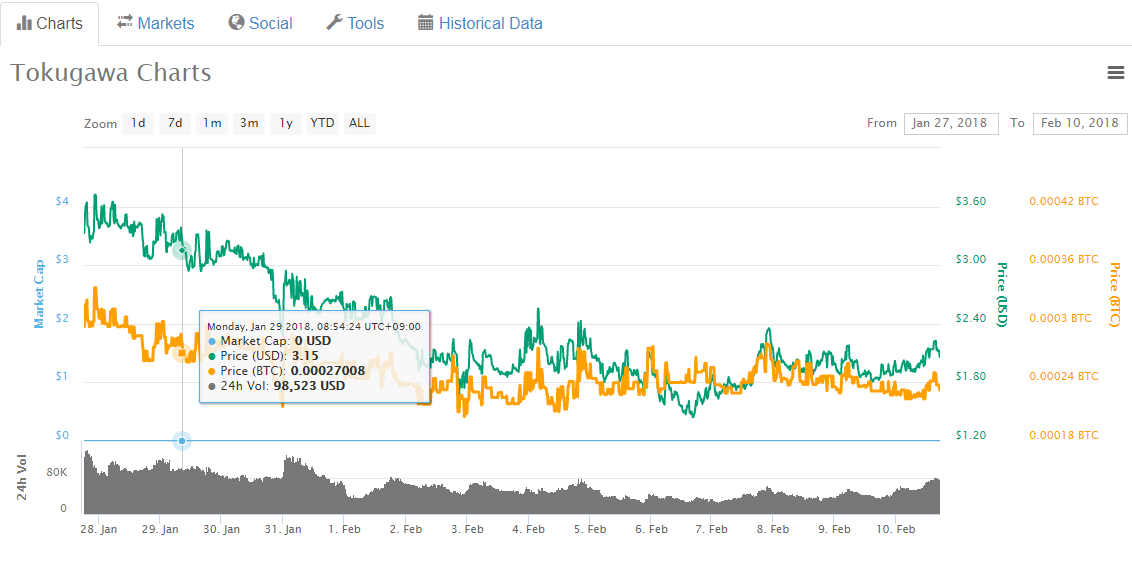This screenshot has width=1132, height=562.
Task: Show ALL data with zoom button
Action: (x=359, y=123)
